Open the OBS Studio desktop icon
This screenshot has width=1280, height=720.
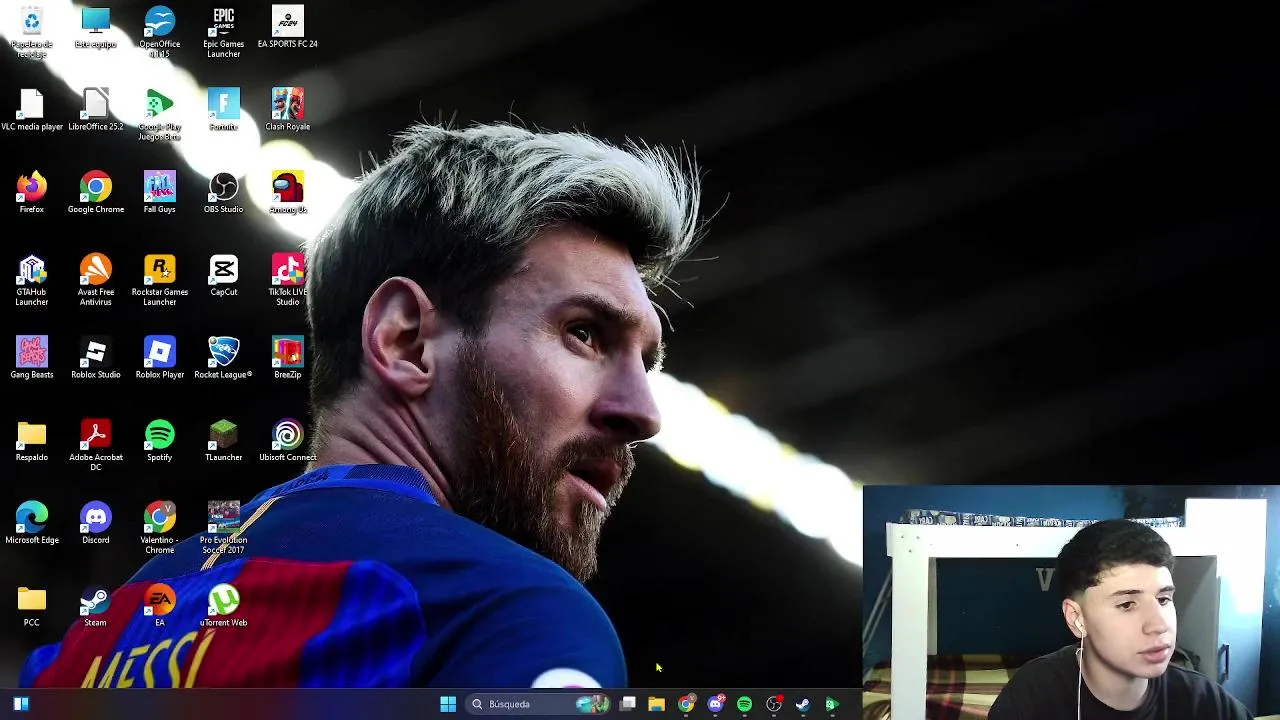tap(224, 193)
